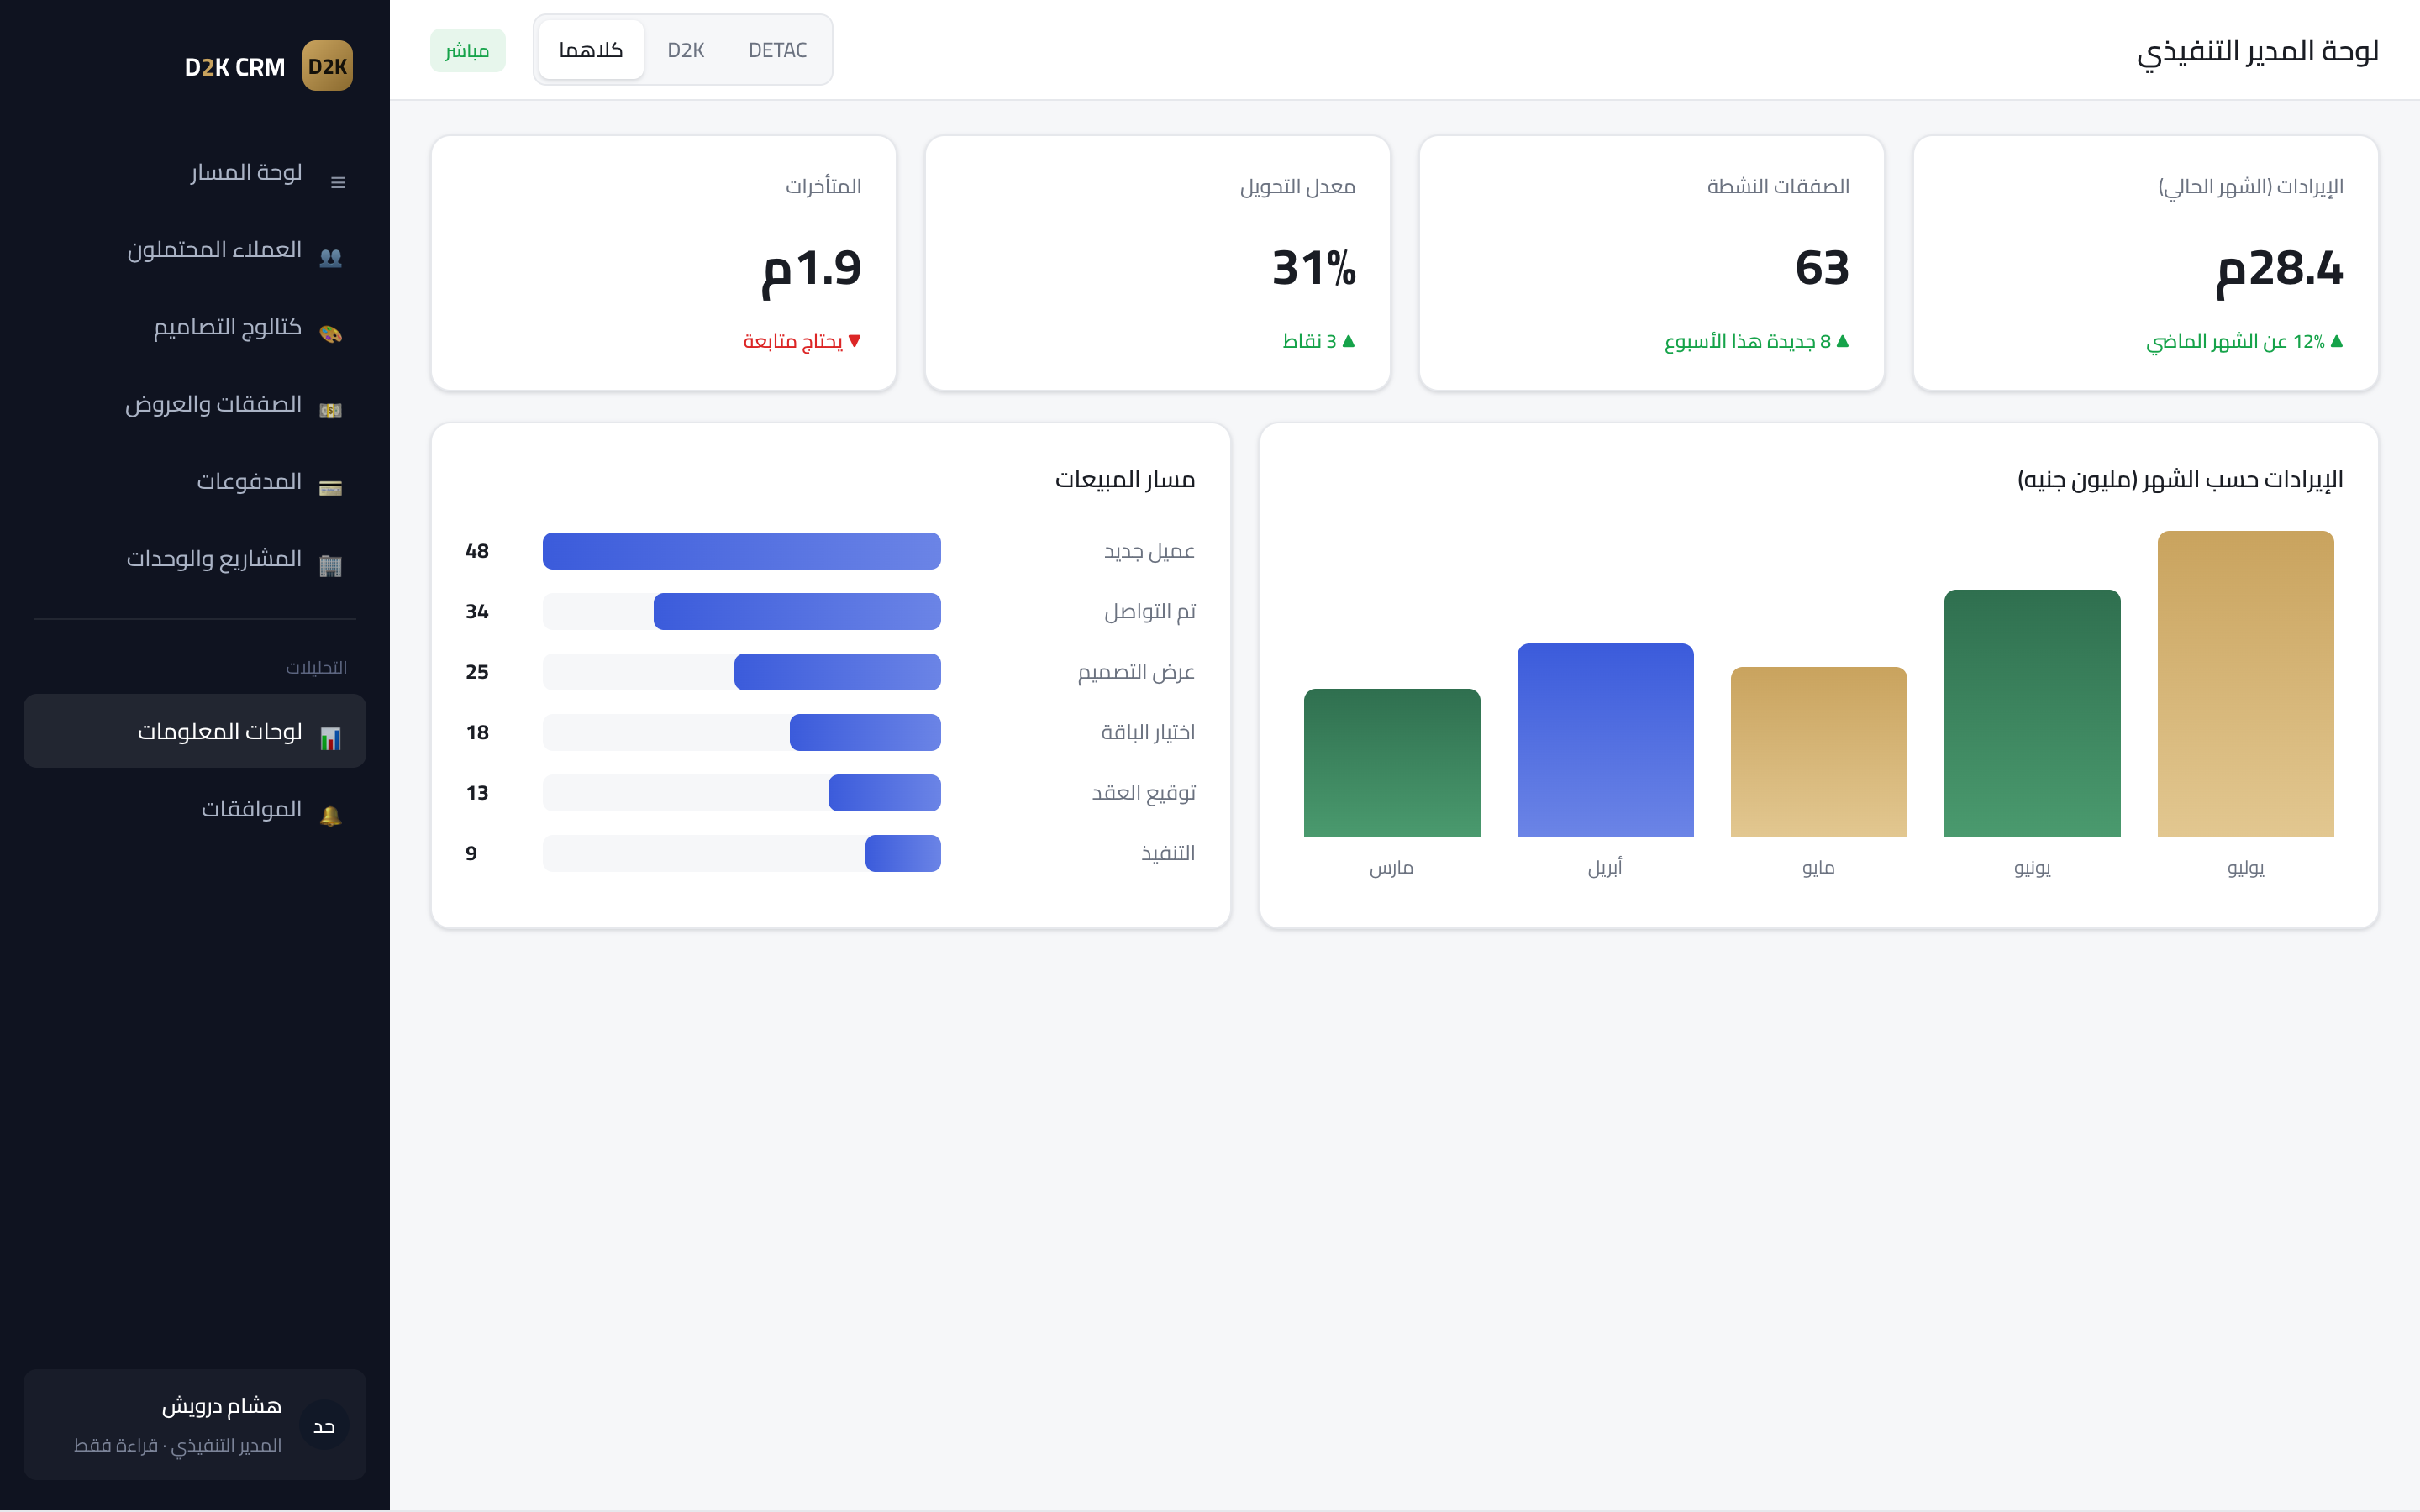
Task: Select the DETAC company filter
Action: pyautogui.click(x=777, y=50)
